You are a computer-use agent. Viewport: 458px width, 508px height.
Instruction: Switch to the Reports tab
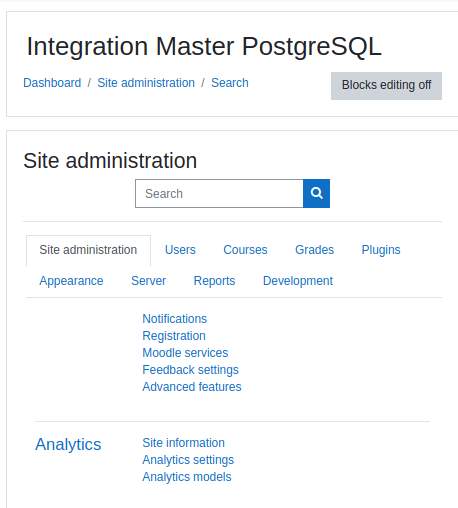pyautogui.click(x=214, y=281)
